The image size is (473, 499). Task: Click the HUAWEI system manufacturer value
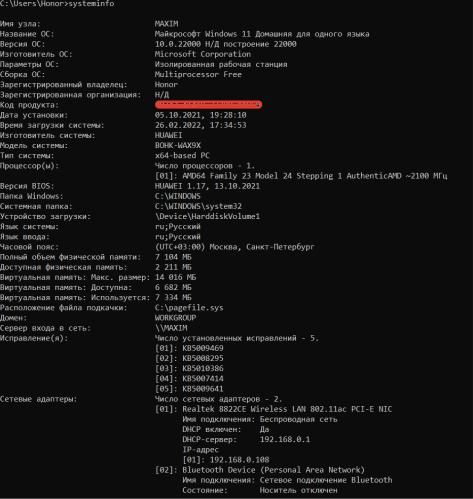click(168, 135)
